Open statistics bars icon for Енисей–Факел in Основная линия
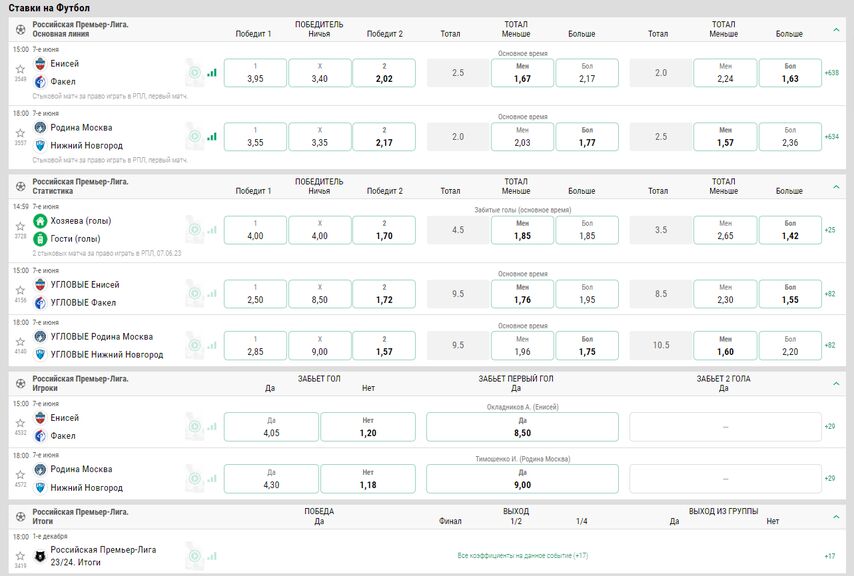Image resolution: width=854 pixels, height=576 pixels. click(212, 72)
